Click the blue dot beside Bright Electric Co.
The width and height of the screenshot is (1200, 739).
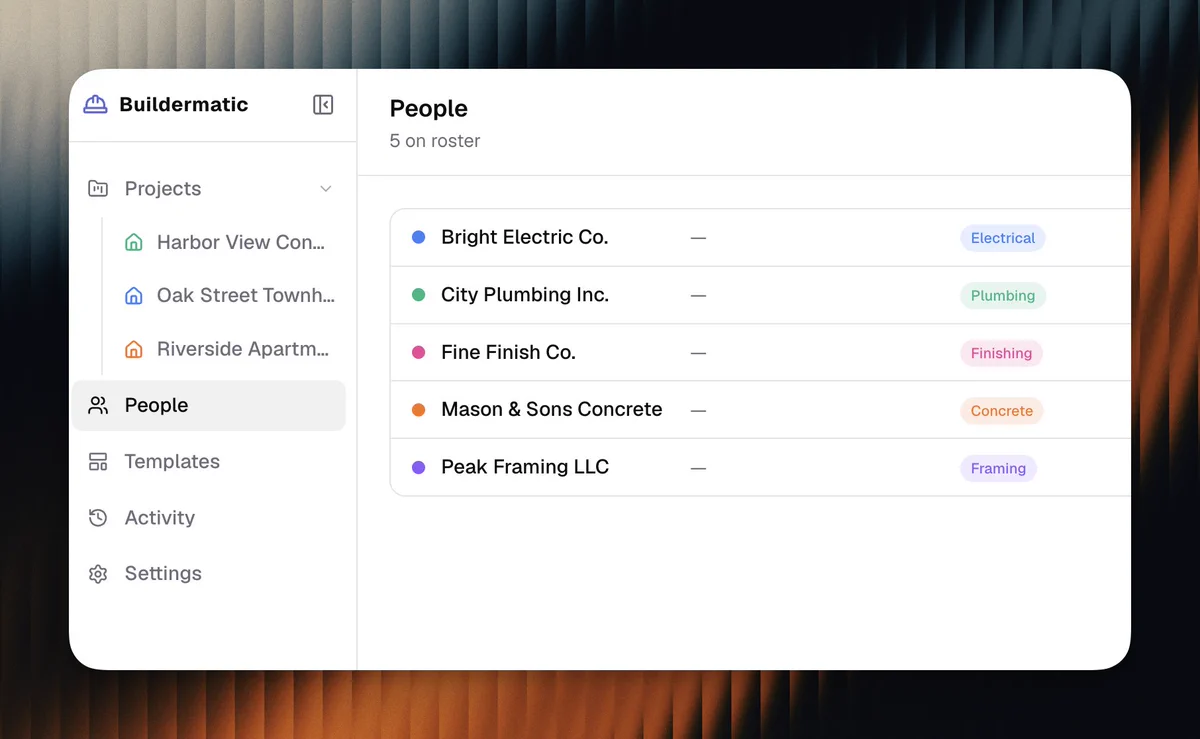tap(419, 237)
